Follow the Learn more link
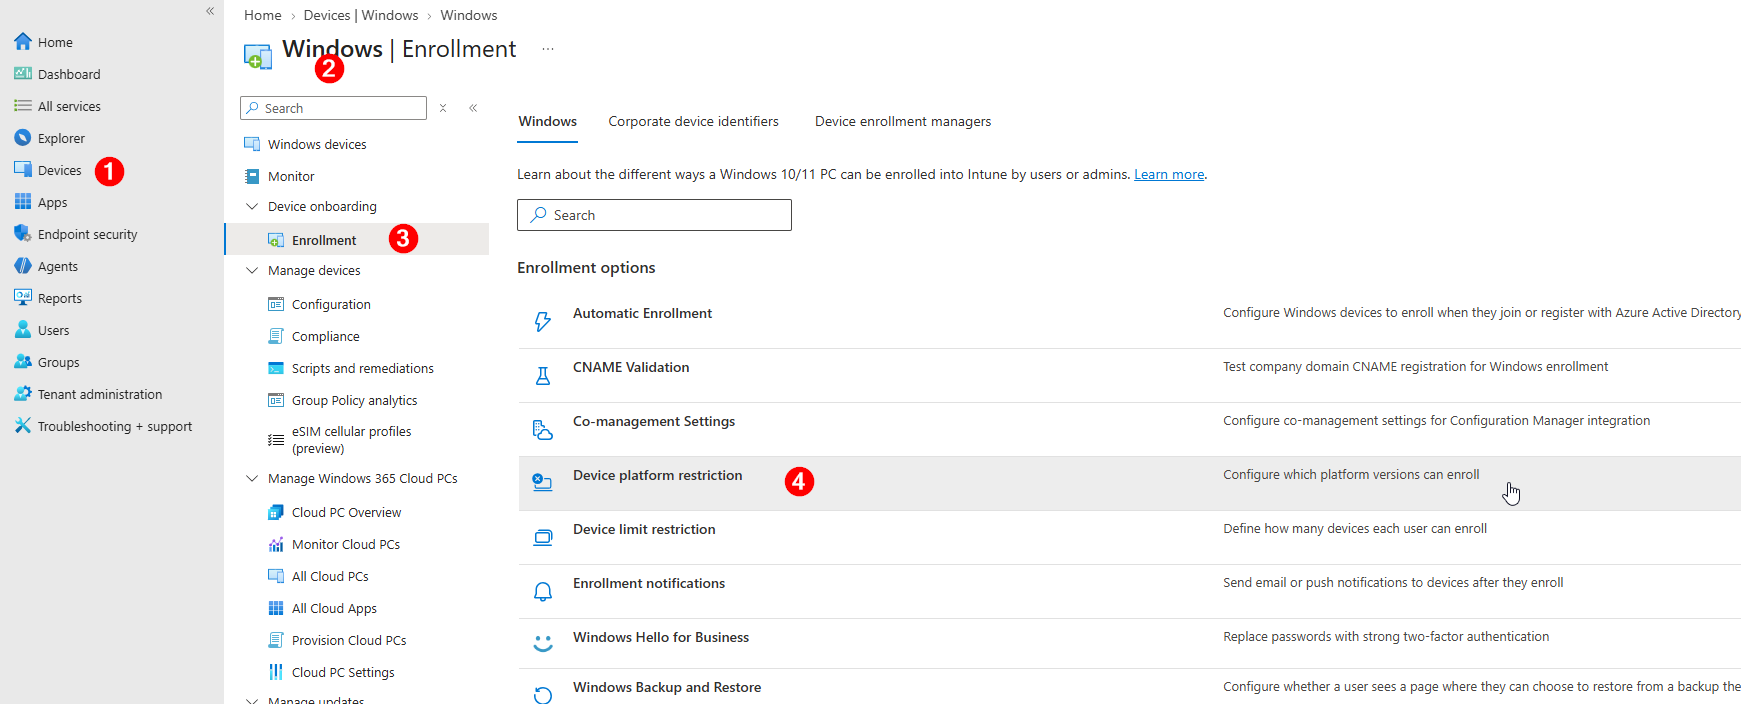Viewport: 1741px width, 704px height. tap(1169, 175)
